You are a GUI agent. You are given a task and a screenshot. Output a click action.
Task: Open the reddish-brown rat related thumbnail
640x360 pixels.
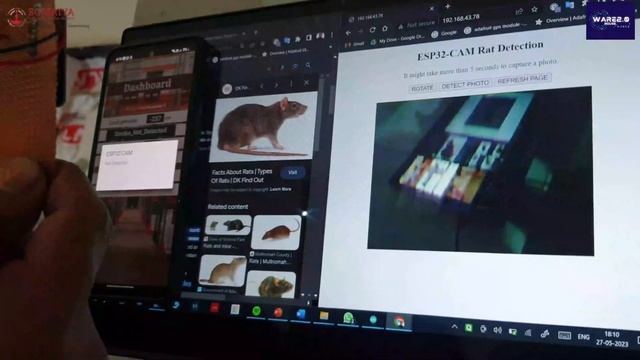click(x=276, y=232)
